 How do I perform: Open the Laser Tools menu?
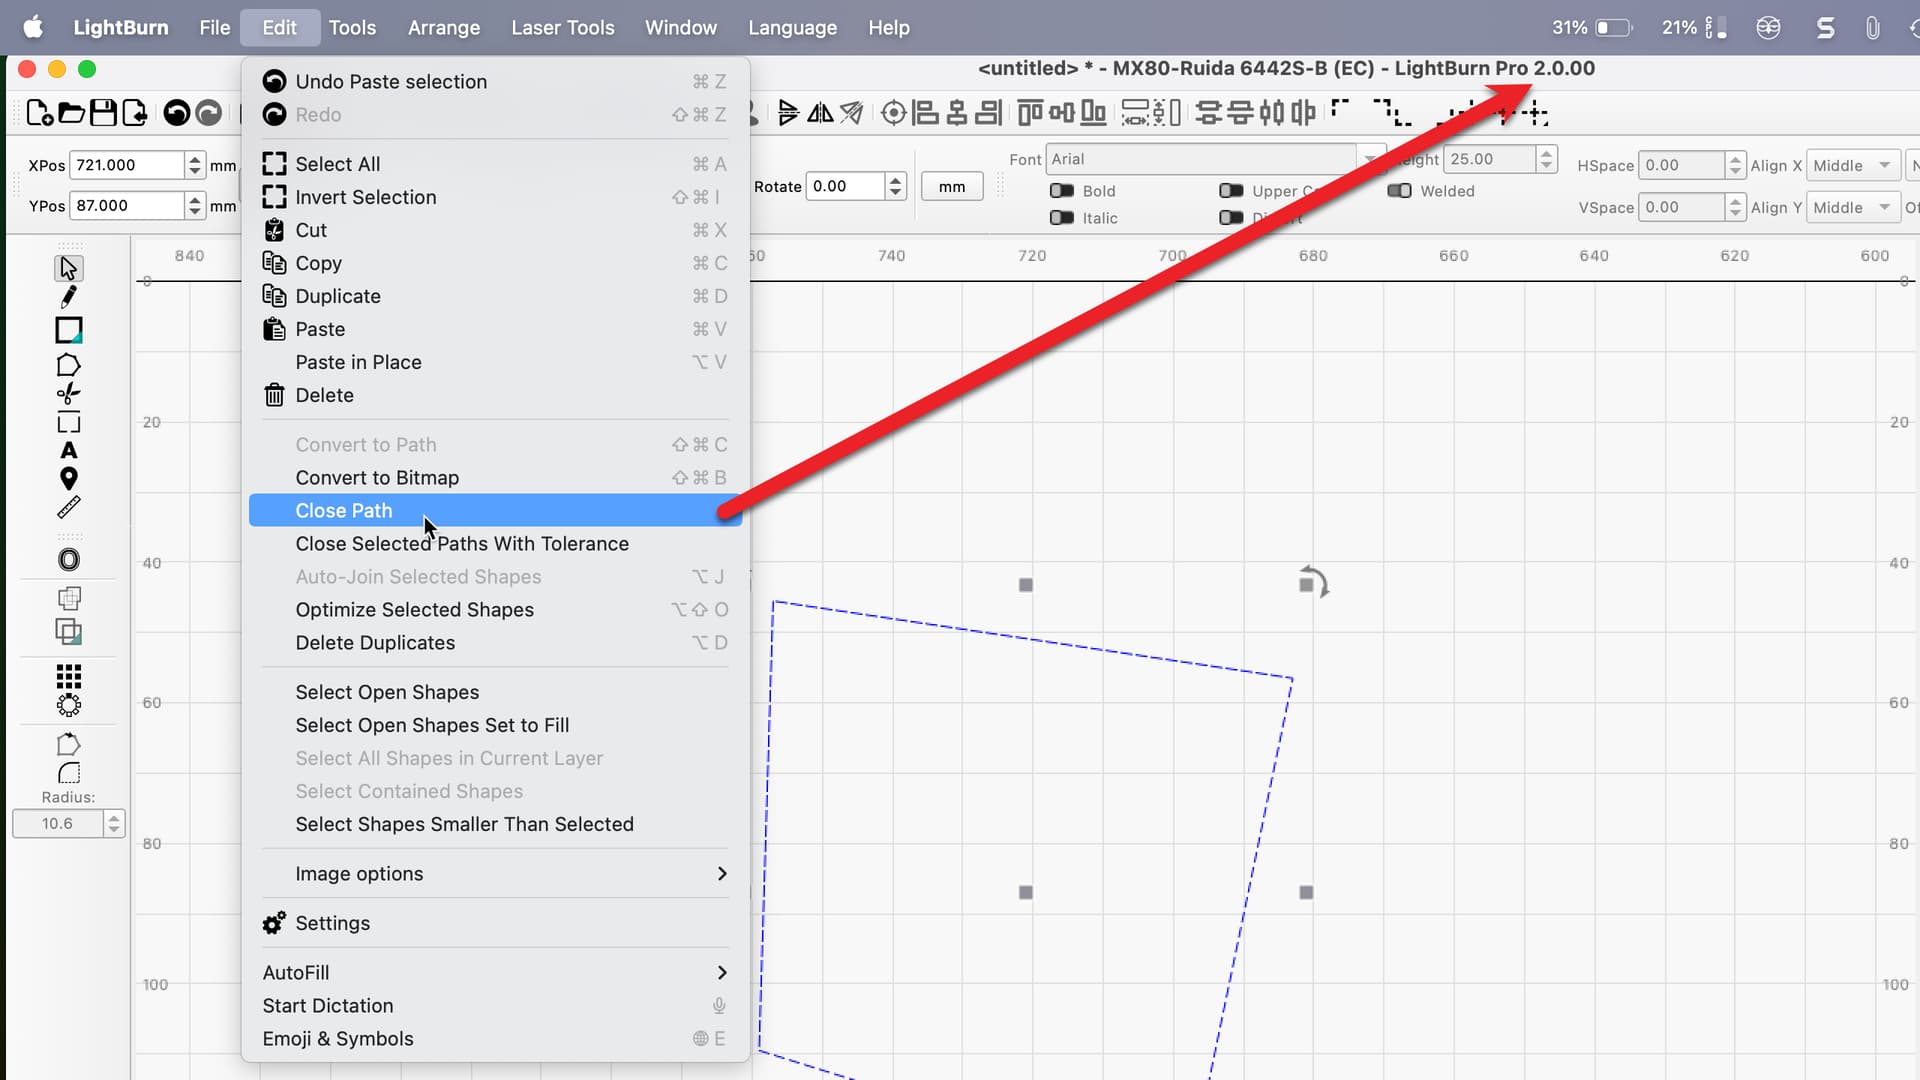[x=563, y=27]
